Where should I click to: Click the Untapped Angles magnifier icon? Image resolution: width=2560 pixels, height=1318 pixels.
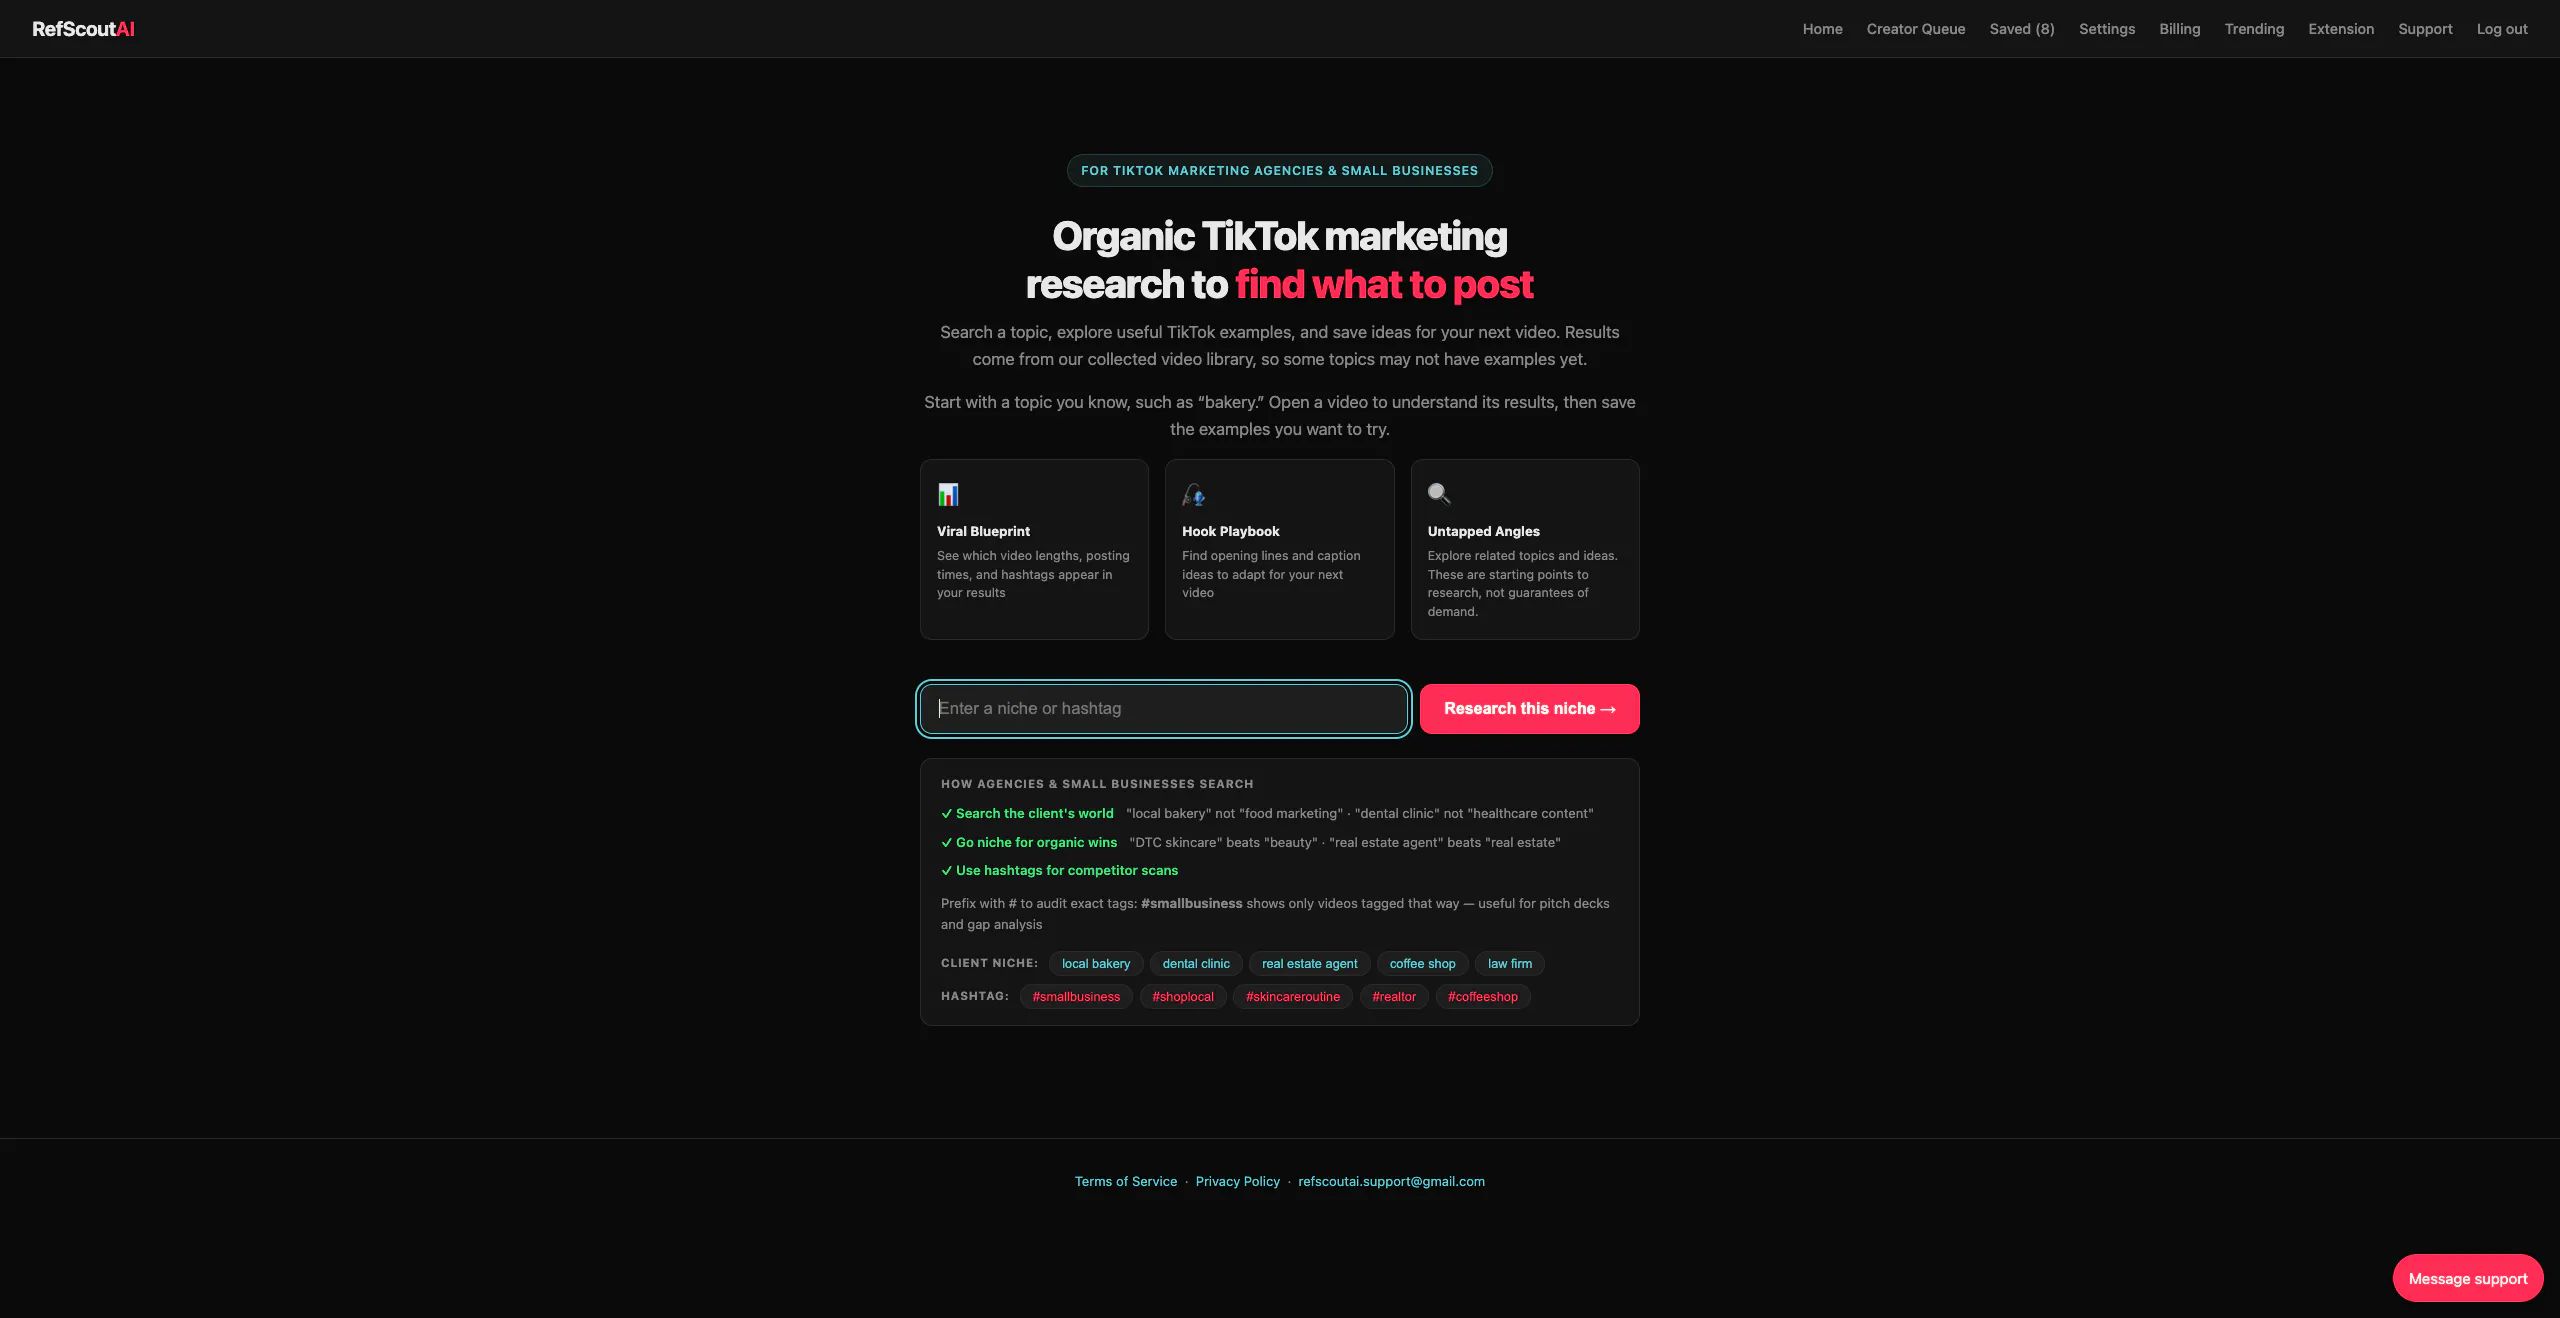[1439, 494]
